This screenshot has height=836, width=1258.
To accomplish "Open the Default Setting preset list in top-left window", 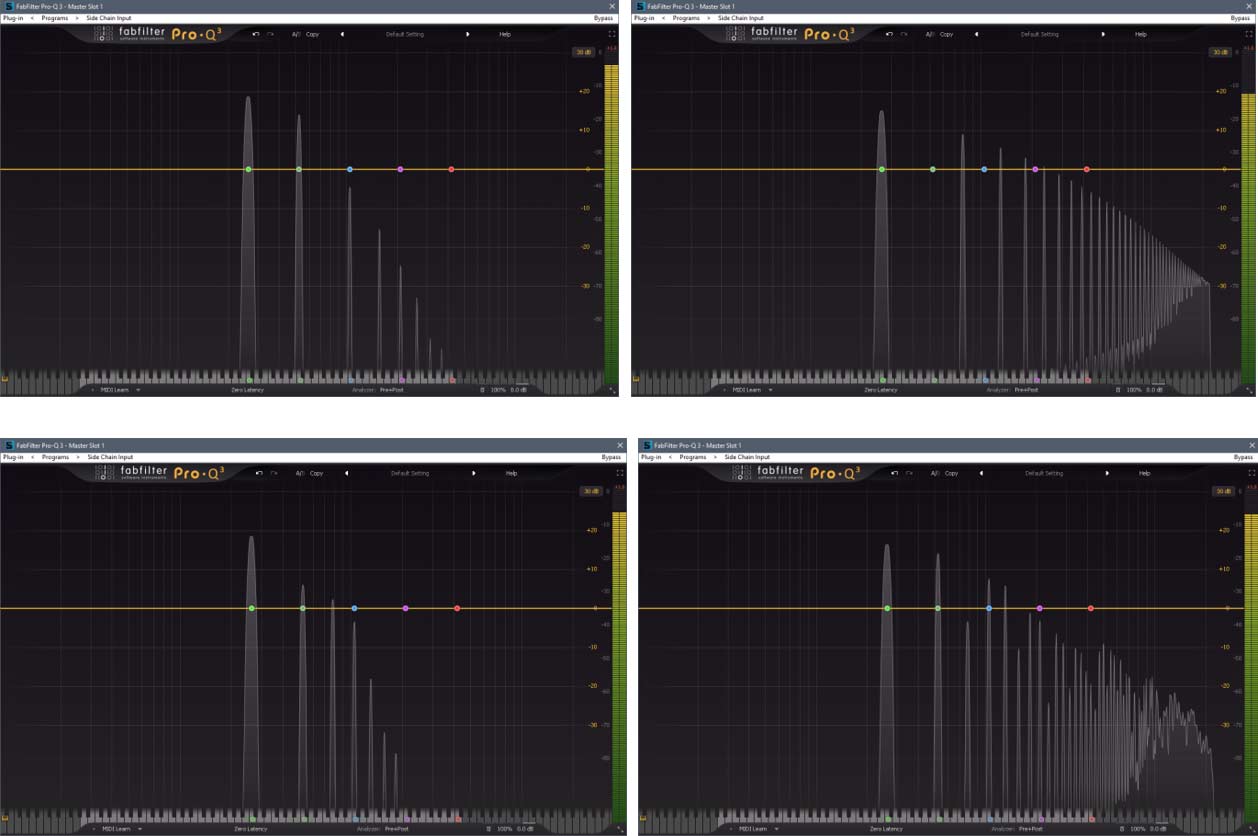I will coord(405,34).
